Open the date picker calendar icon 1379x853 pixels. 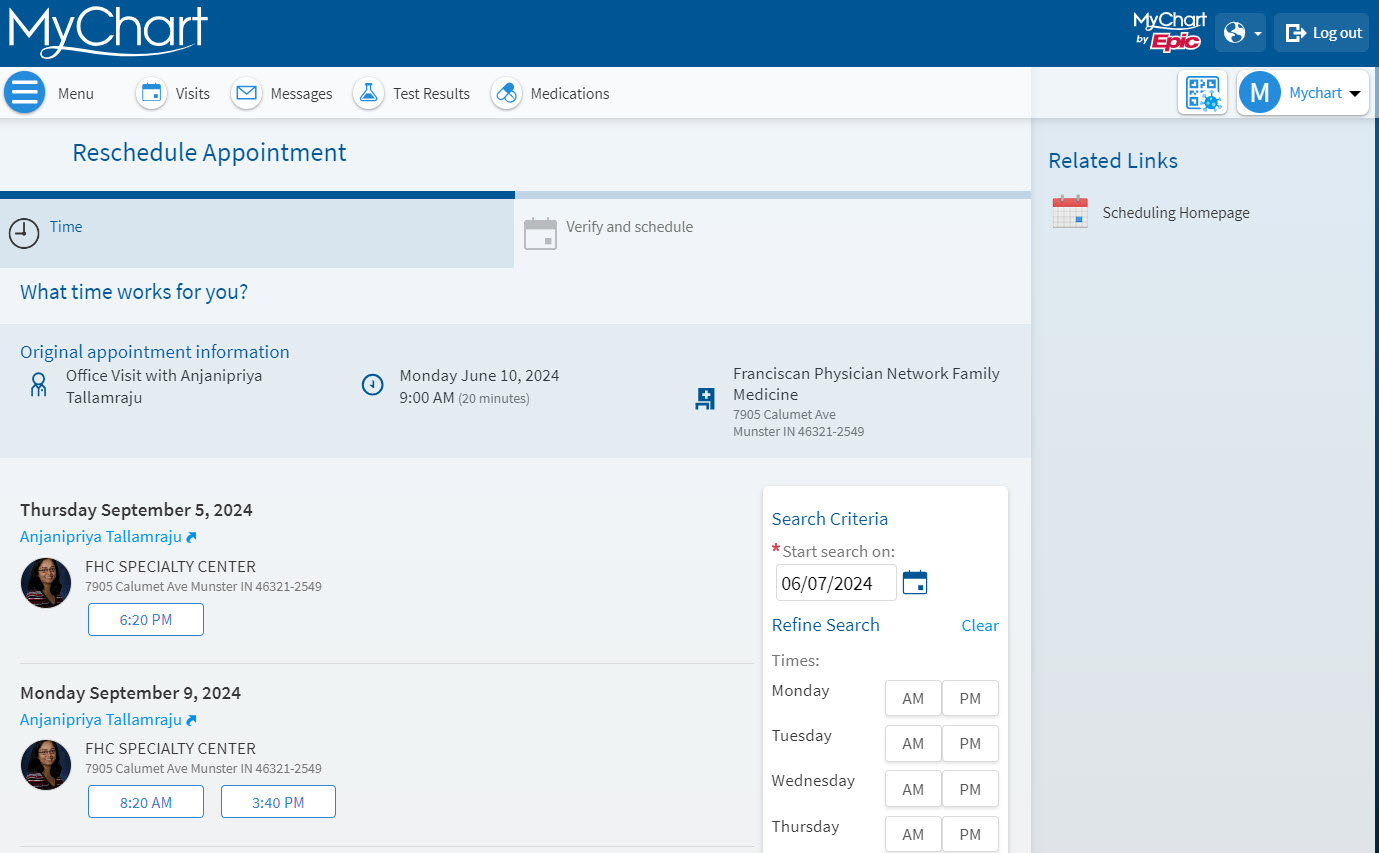[x=915, y=582]
